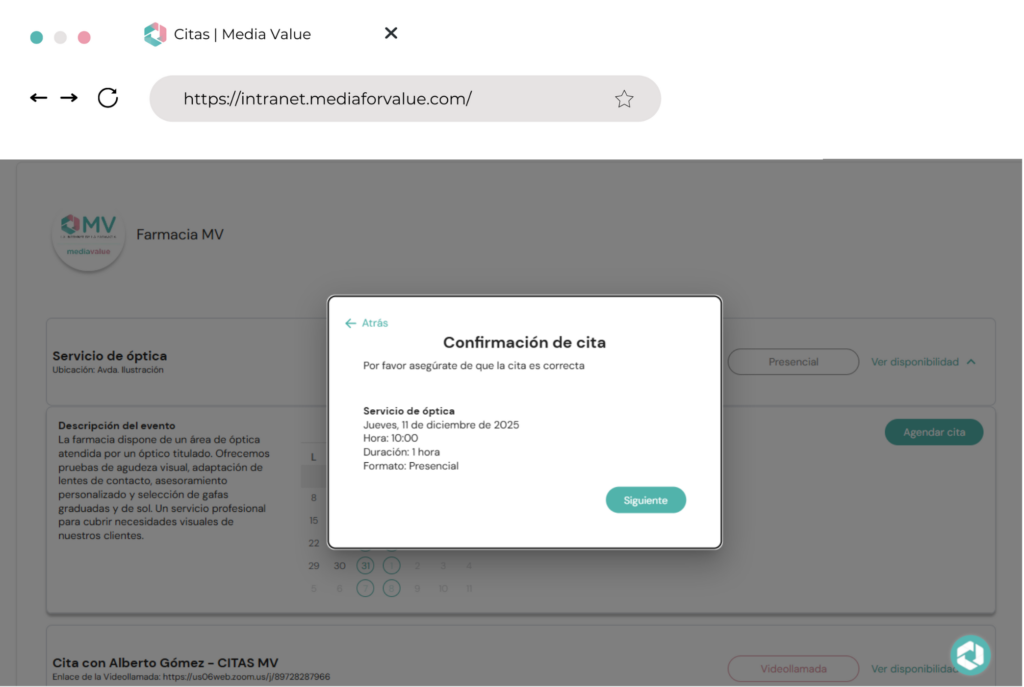Click the Agendar cita button
Screen dimensions: 1024x687
[x=934, y=432]
